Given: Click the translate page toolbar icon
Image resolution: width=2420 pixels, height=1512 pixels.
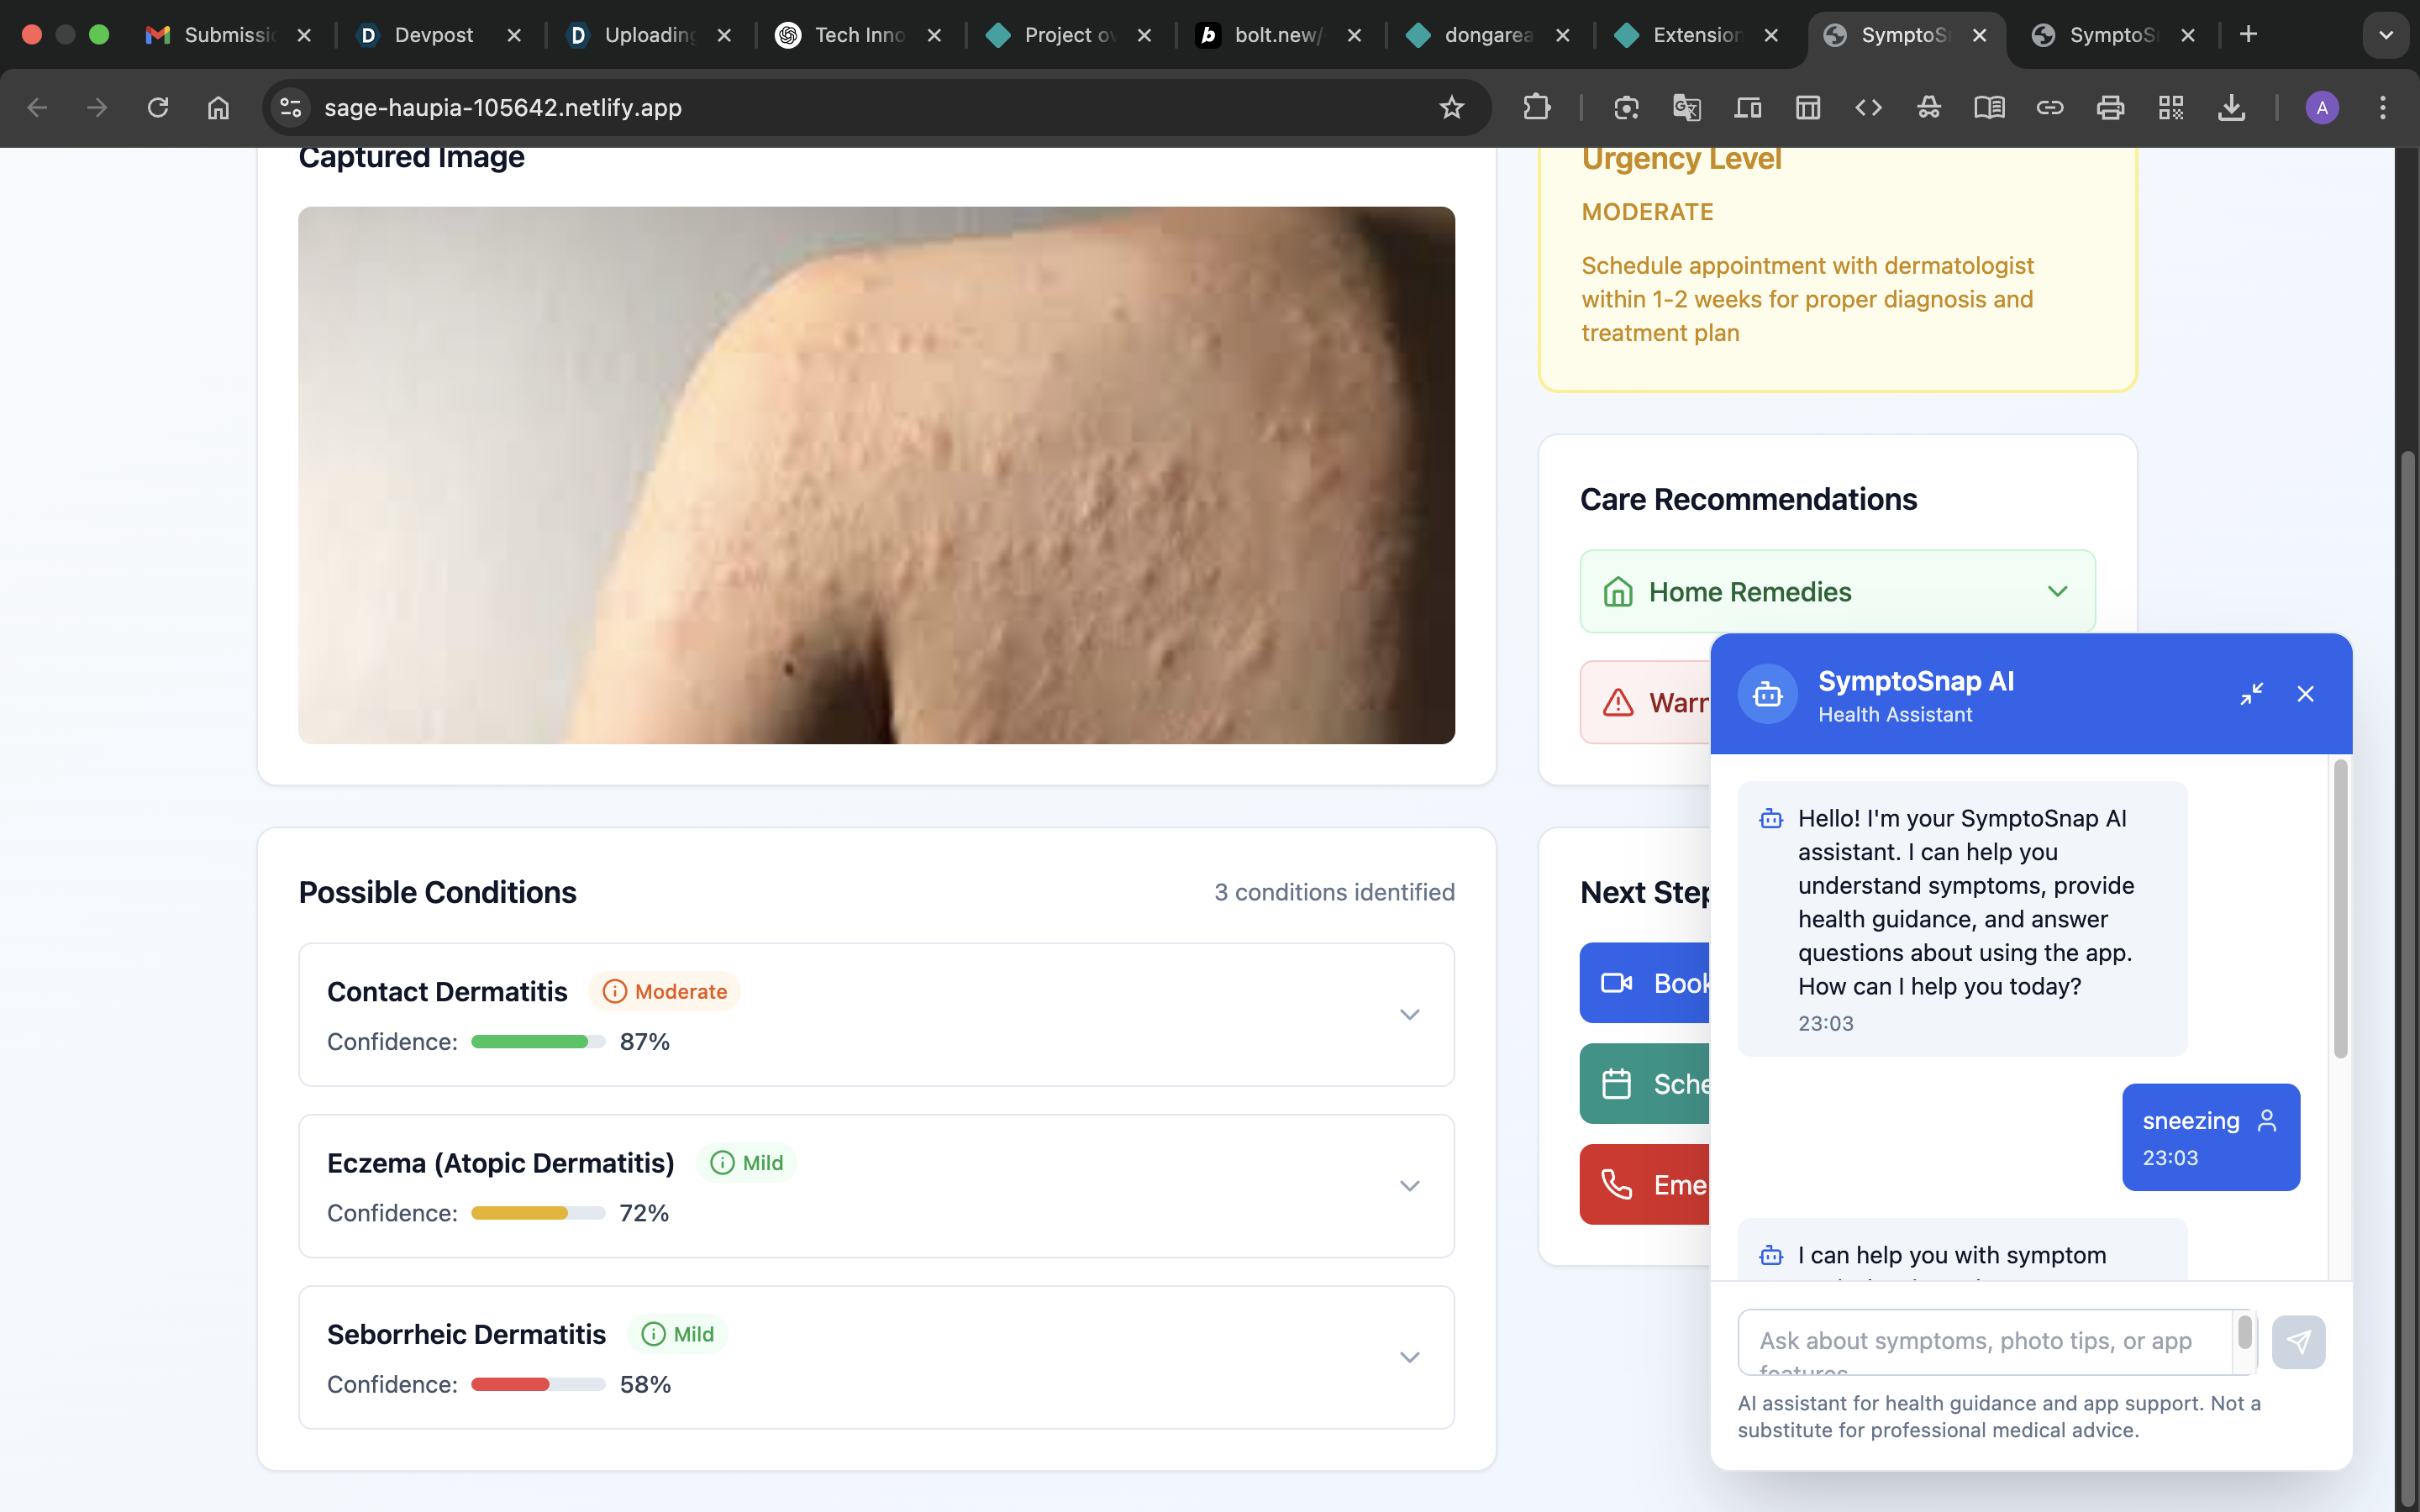Looking at the screenshot, I should (x=1686, y=107).
